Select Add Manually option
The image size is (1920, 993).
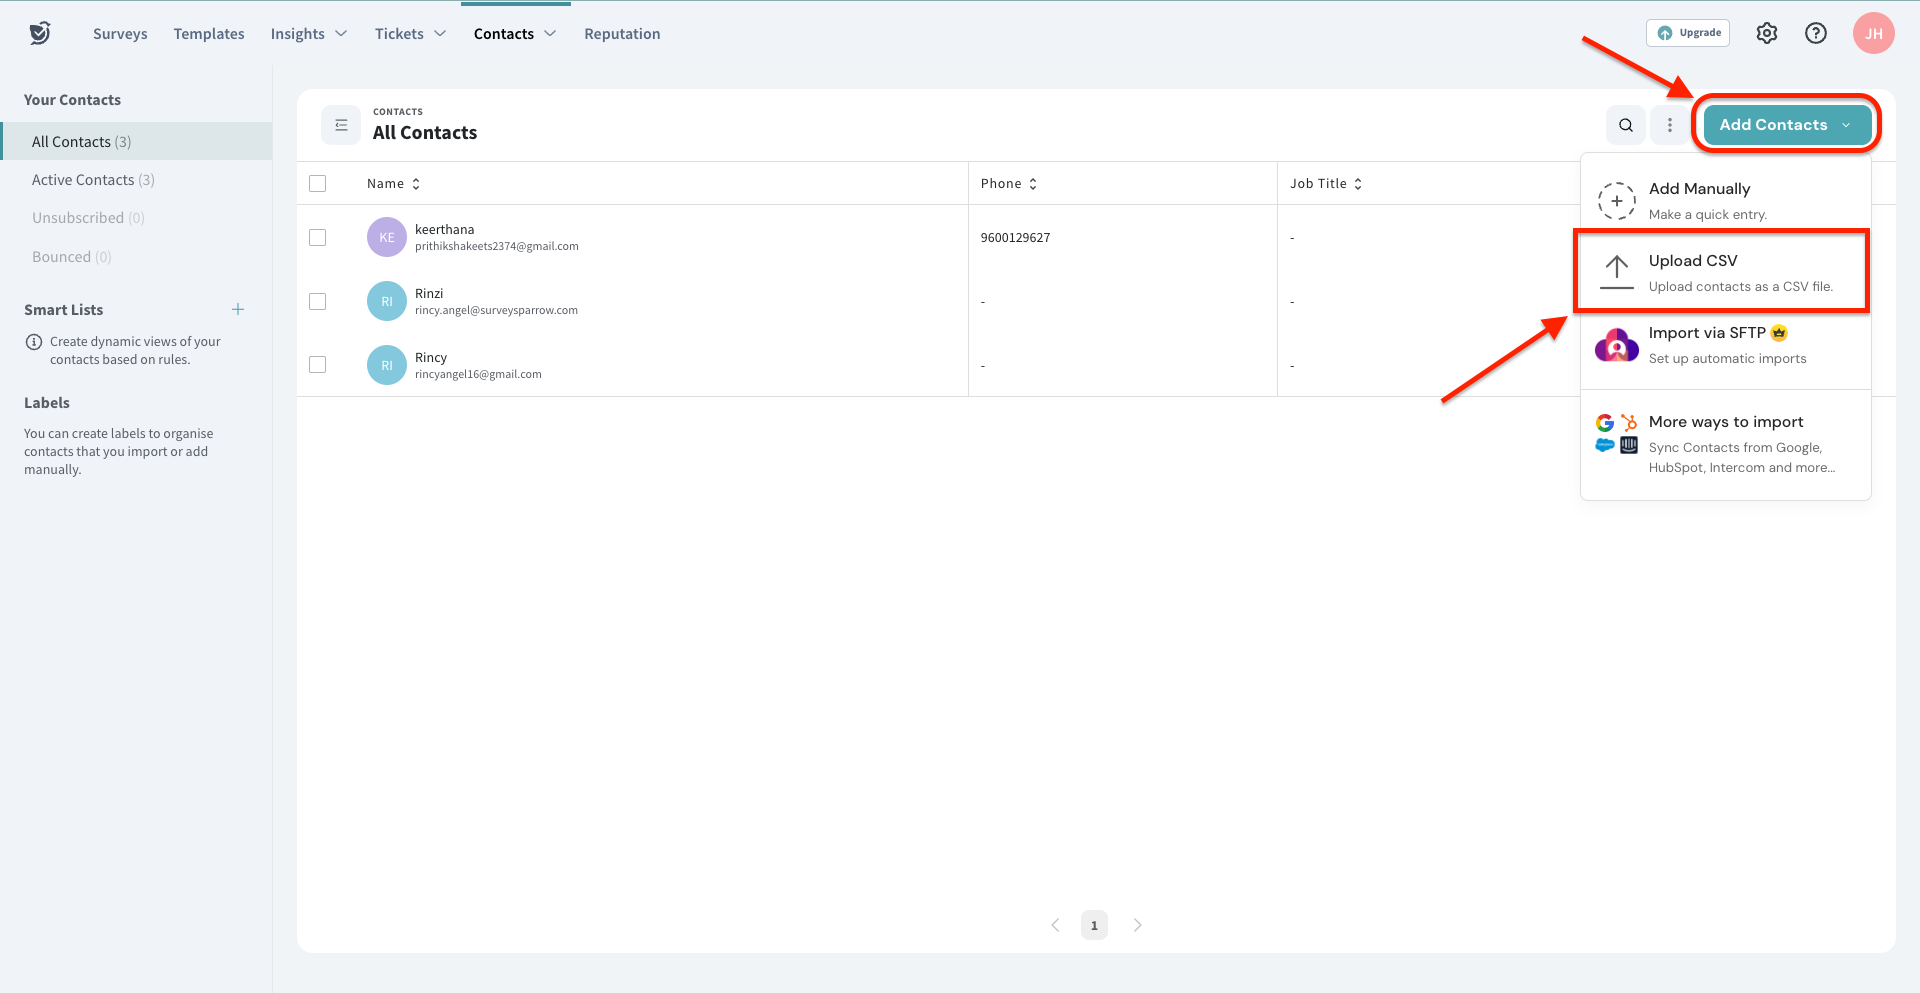tap(1722, 200)
